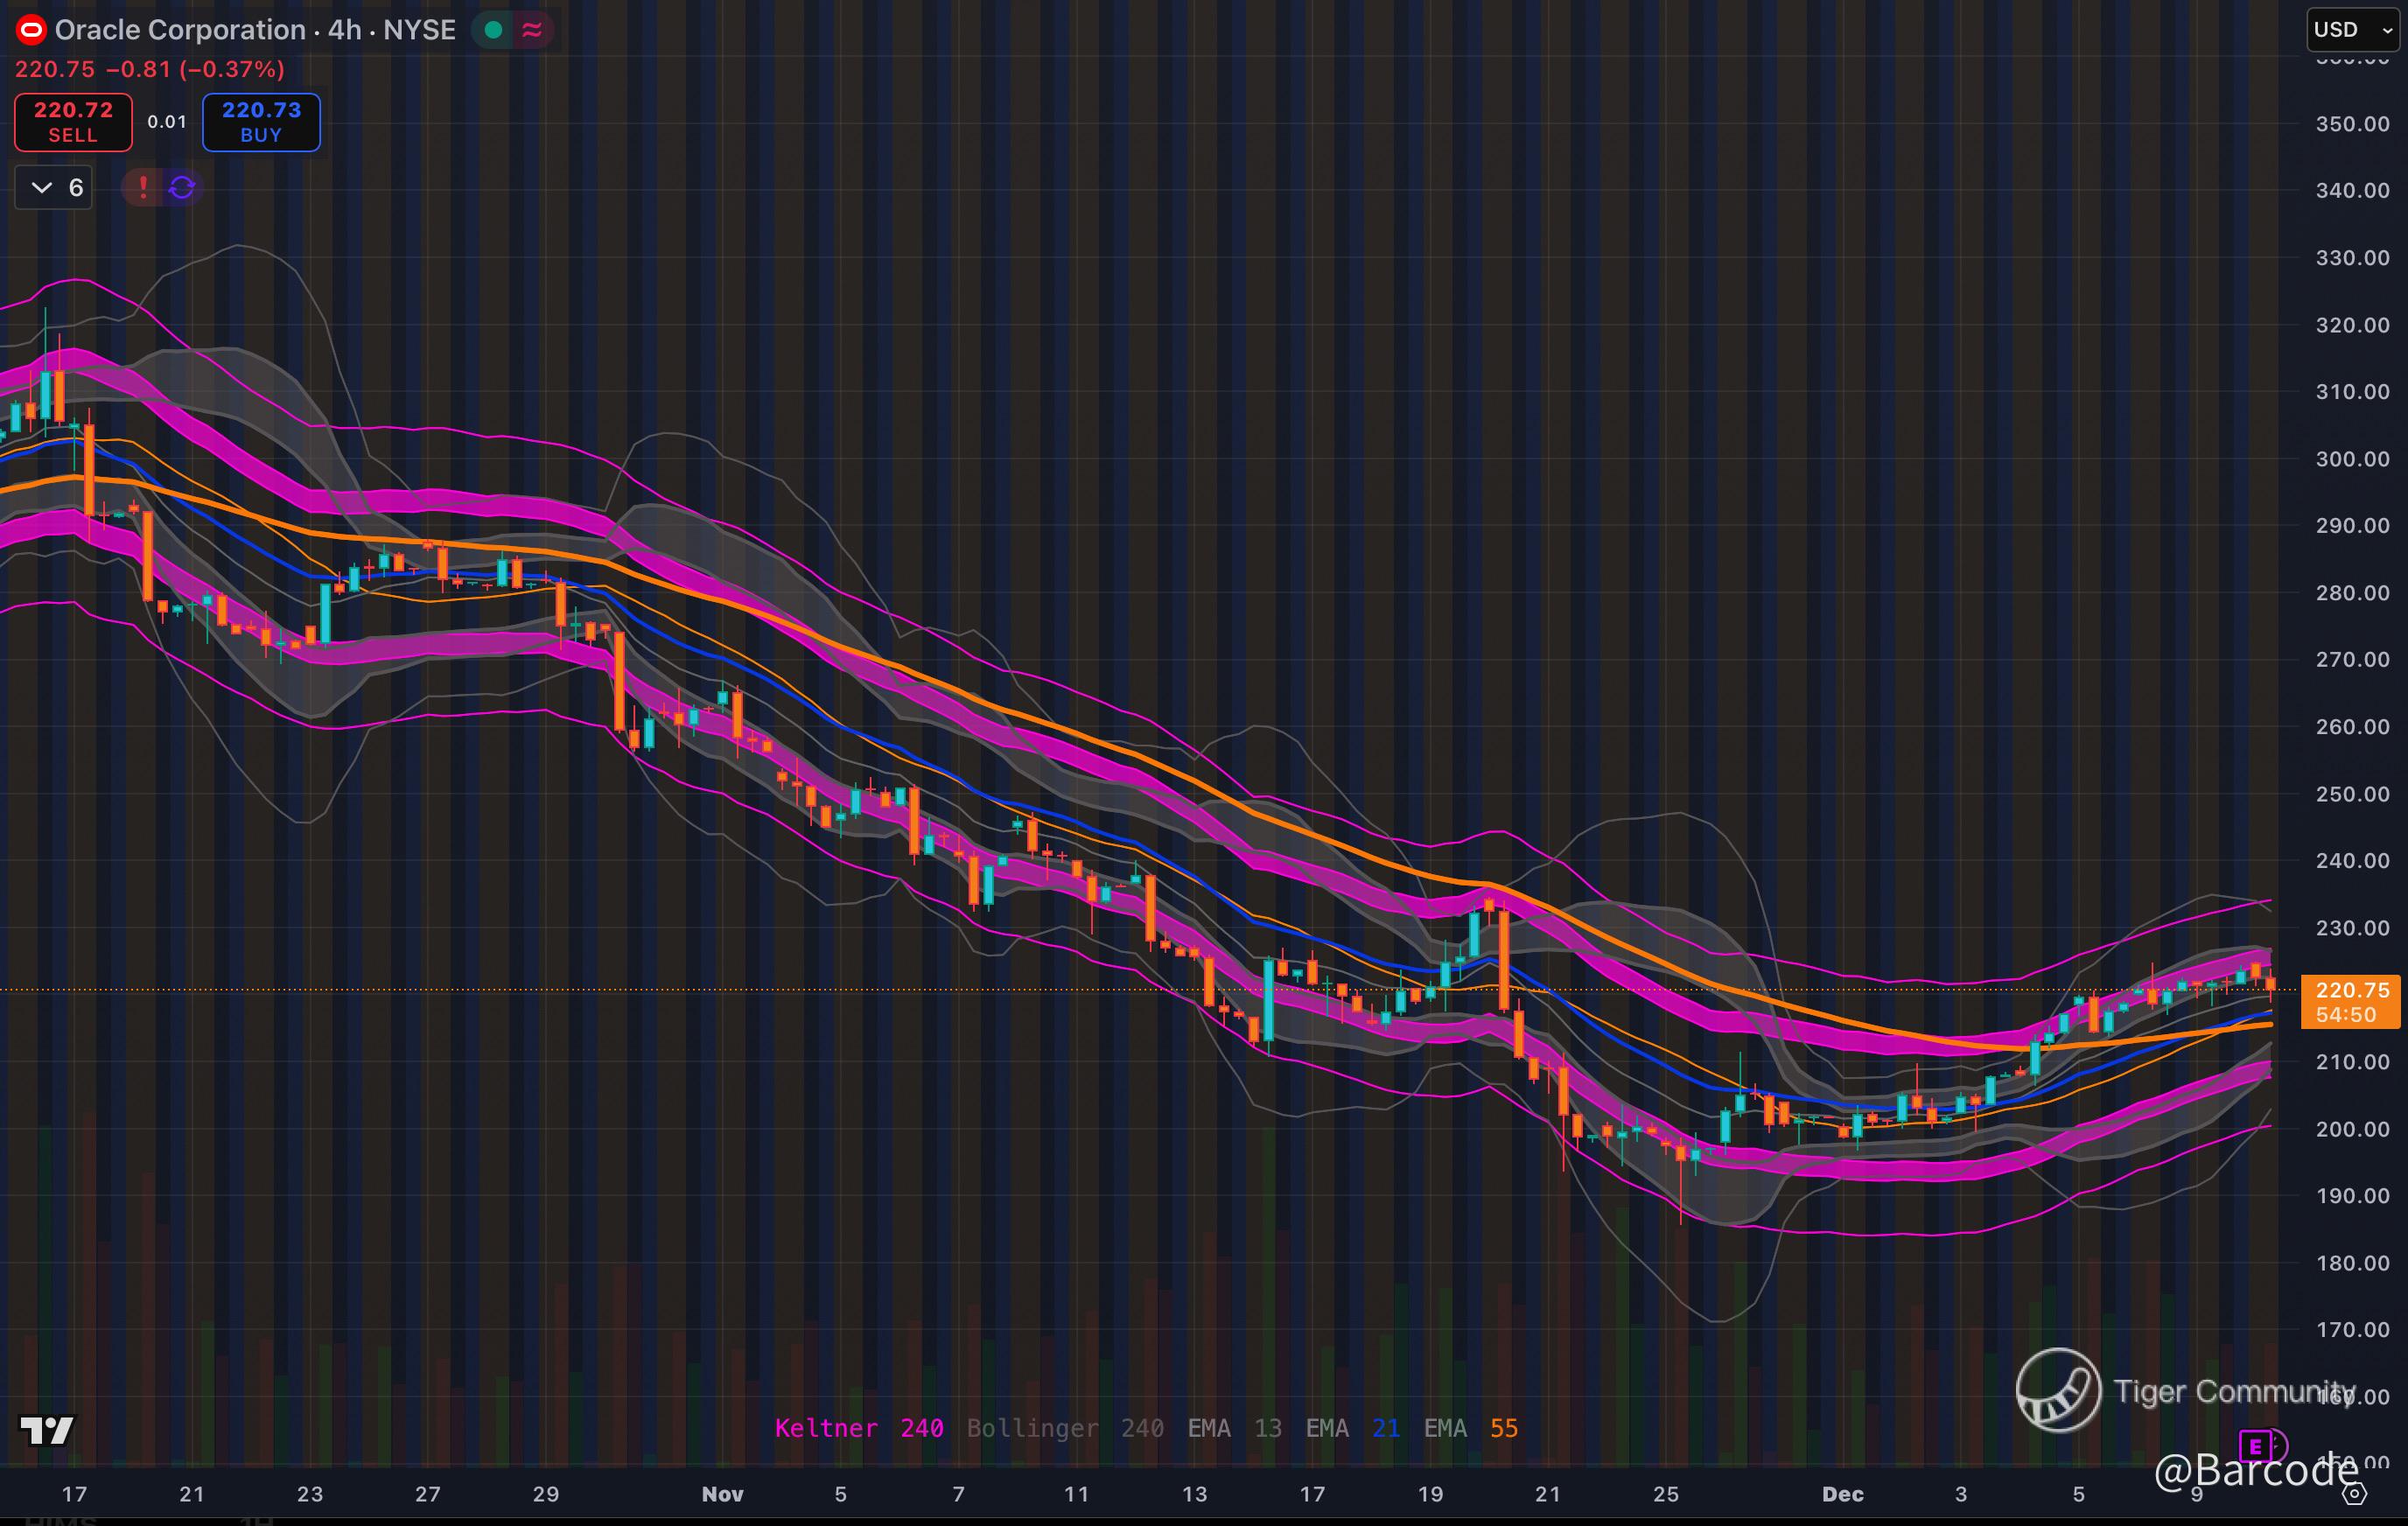Expand the collapsed indicators legend showing 6

(54, 187)
